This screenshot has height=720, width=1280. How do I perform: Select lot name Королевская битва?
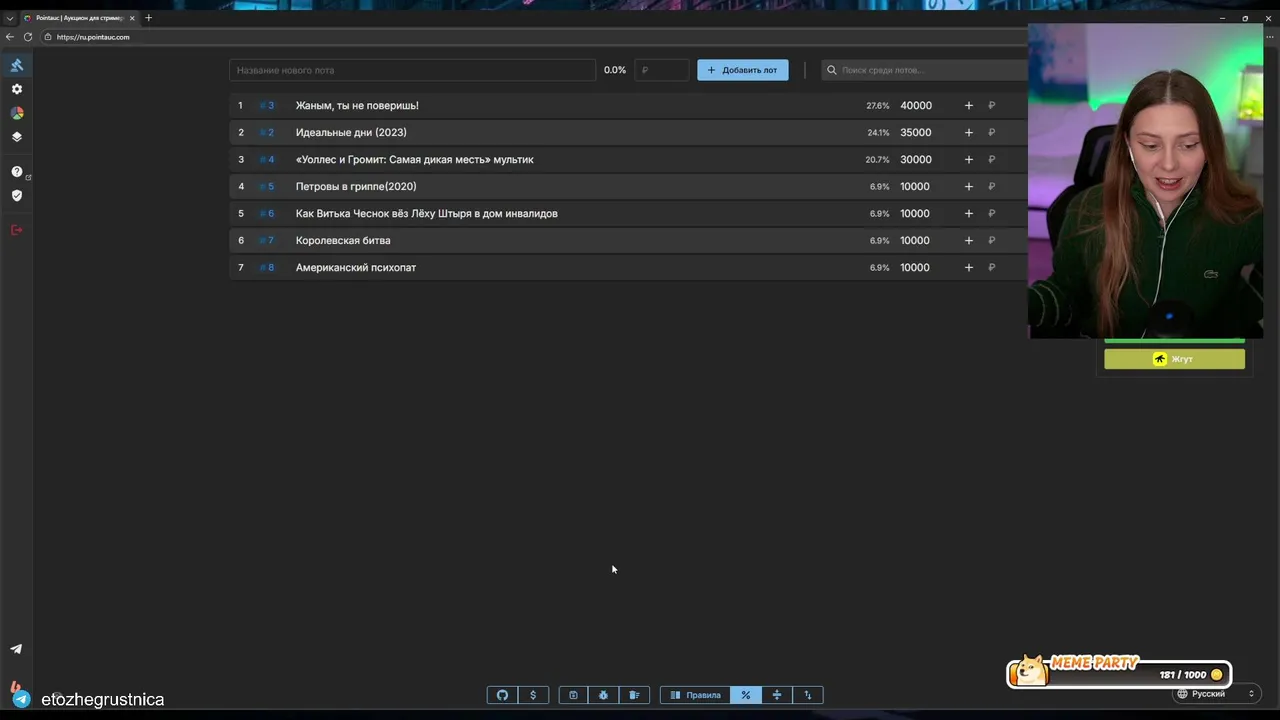pos(343,240)
